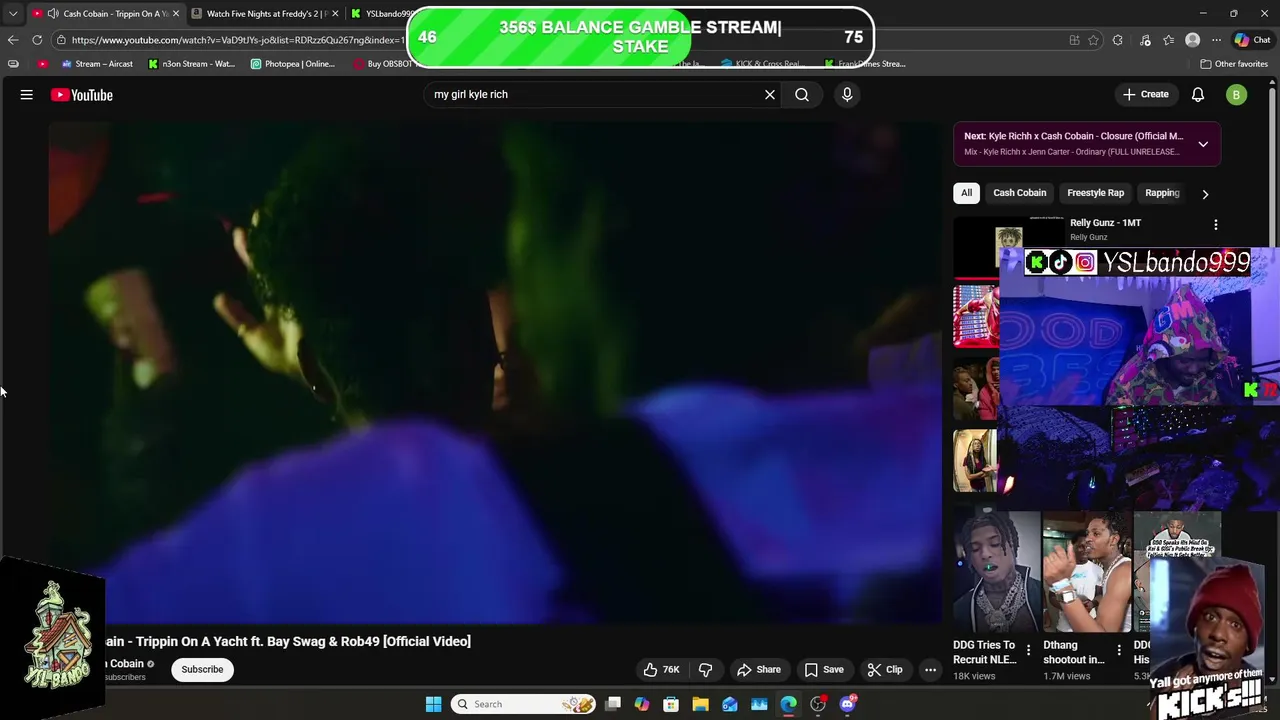Open YouTube notifications bell
The height and width of the screenshot is (720, 1280).
coord(1198,94)
